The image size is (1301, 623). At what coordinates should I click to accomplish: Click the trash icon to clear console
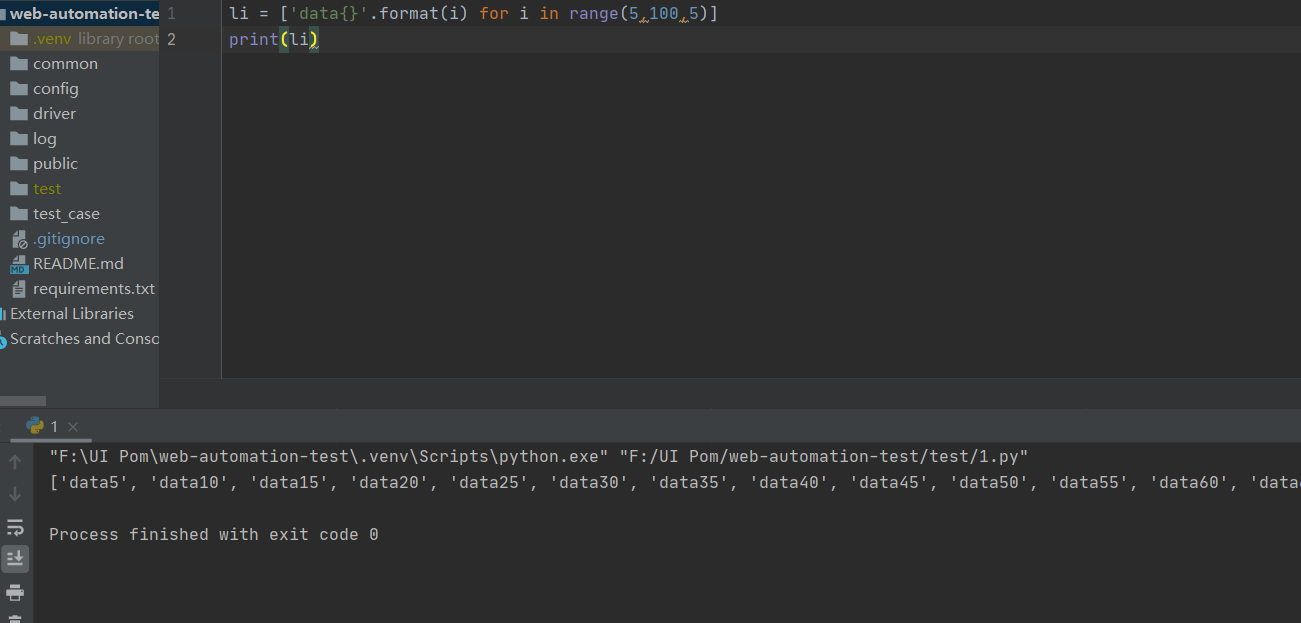(x=15, y=619)
